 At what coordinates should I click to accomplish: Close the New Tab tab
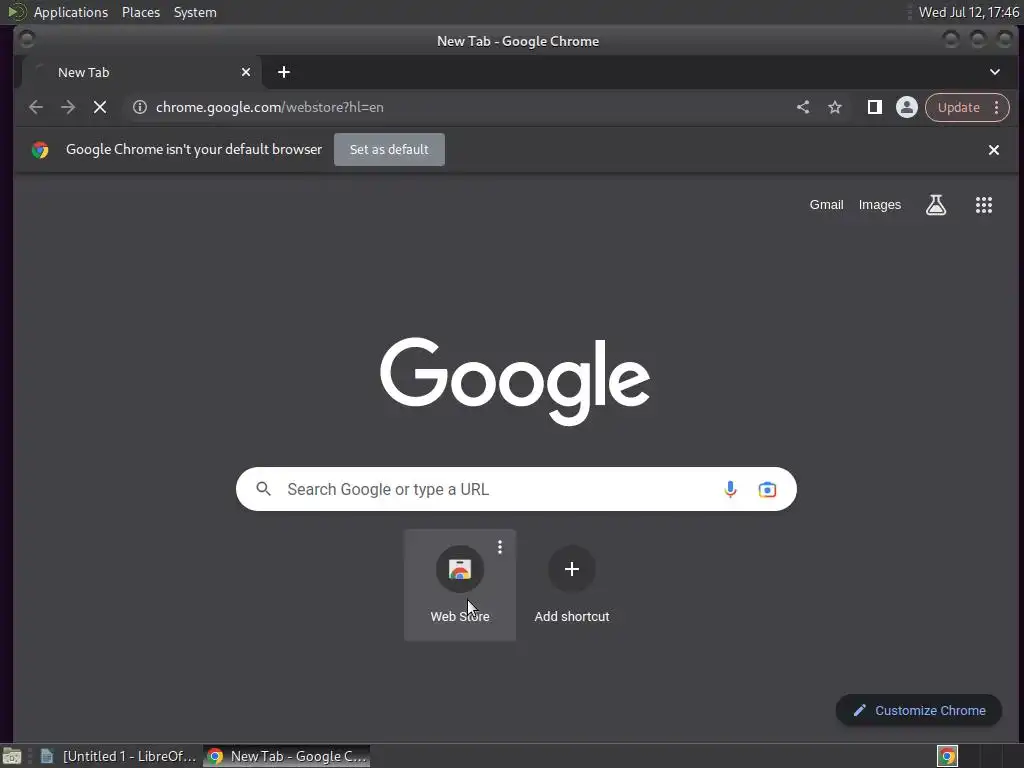click(x=246, y=72)
